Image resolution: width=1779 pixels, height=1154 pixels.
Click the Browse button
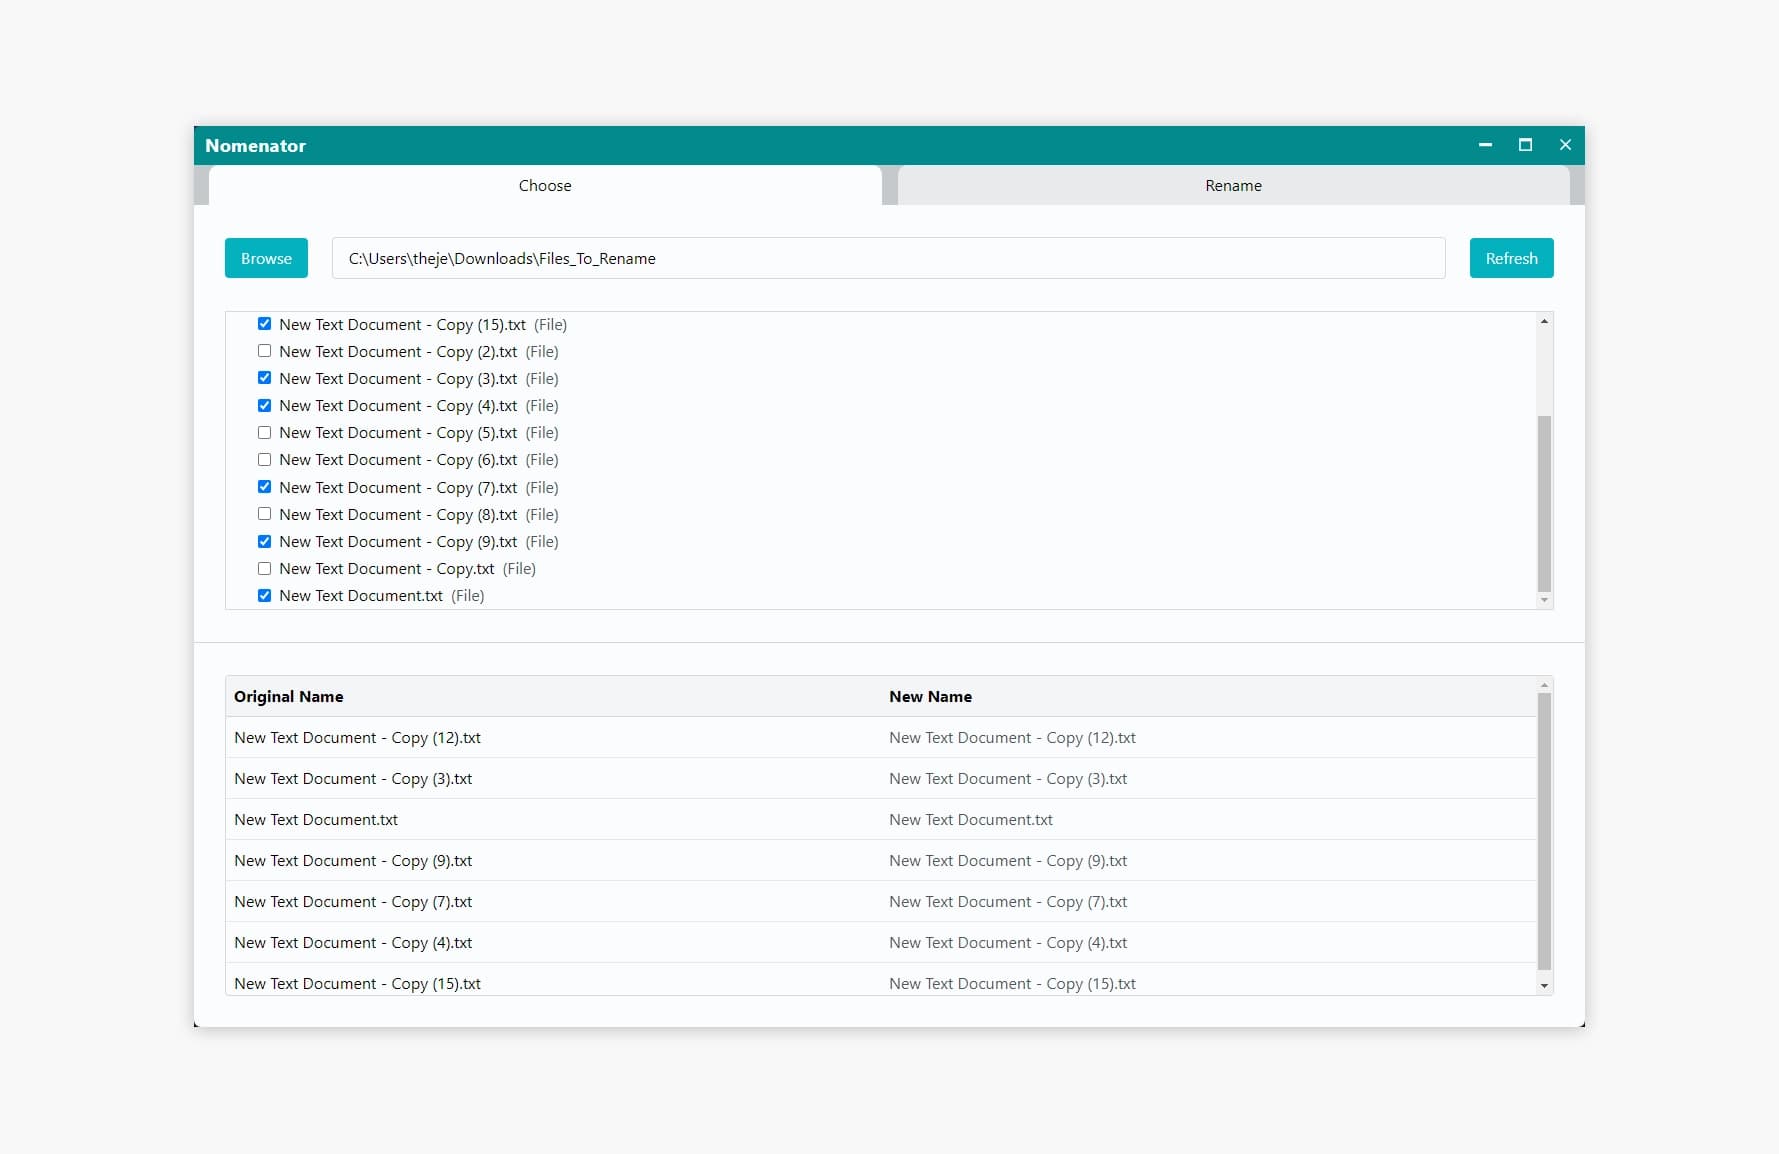[x=266, y=258]
